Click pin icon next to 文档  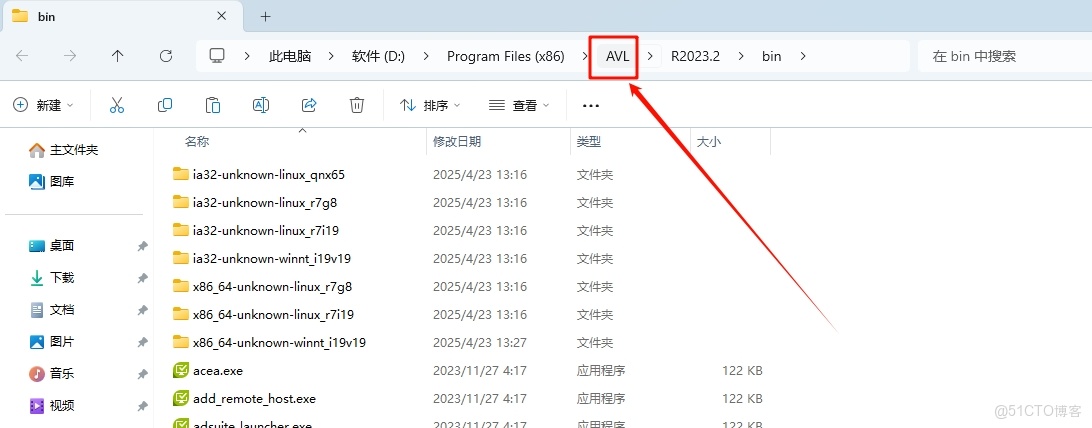tap(142, 310)
